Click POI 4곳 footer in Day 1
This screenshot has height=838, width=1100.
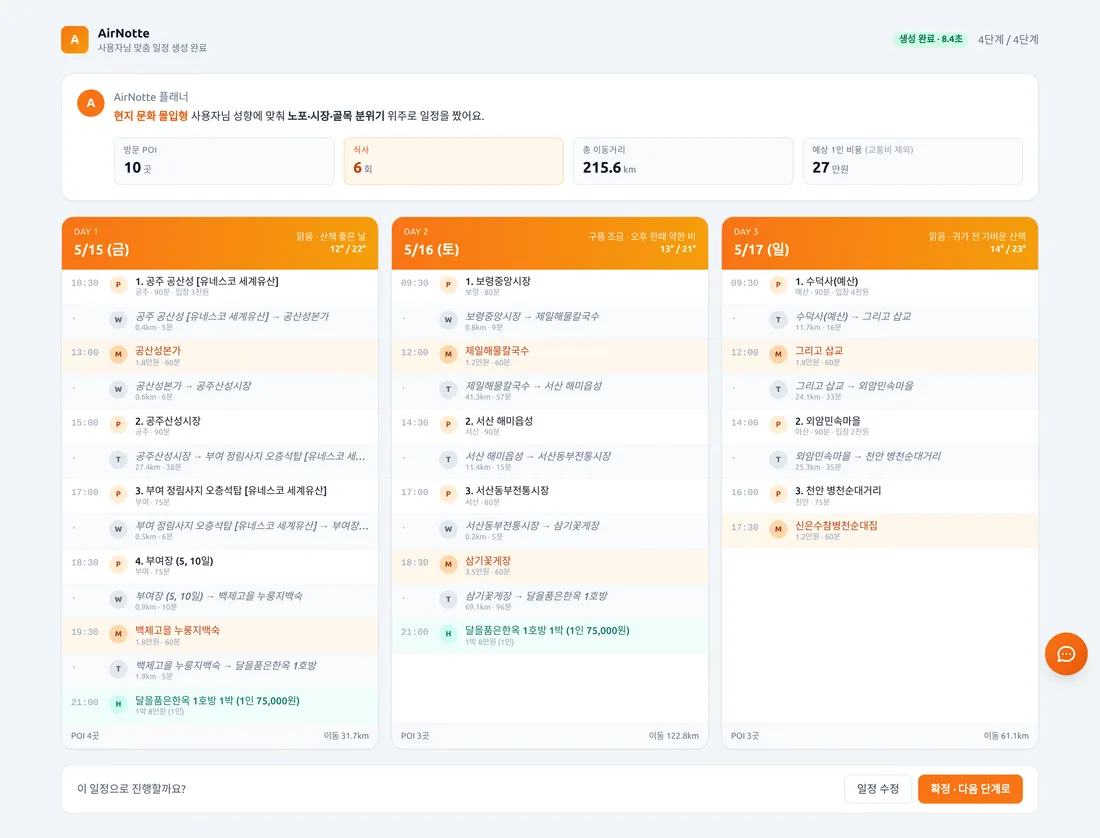click(x=85, y=736)
